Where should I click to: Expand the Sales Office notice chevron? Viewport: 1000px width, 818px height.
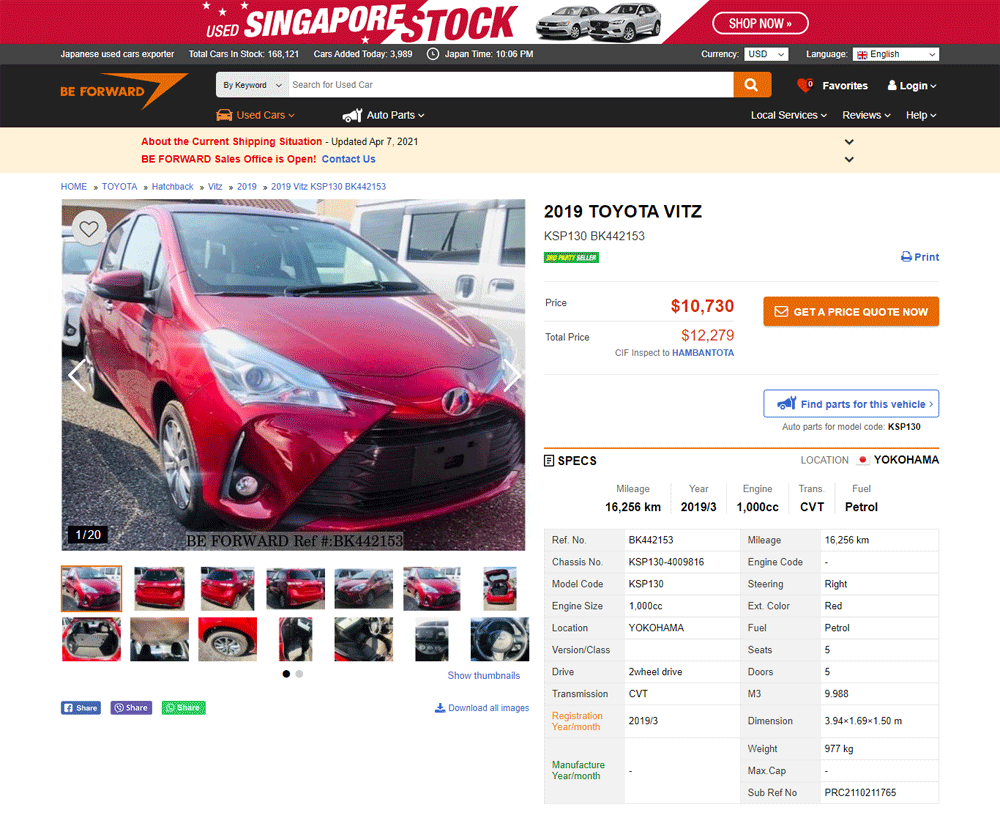849,159
